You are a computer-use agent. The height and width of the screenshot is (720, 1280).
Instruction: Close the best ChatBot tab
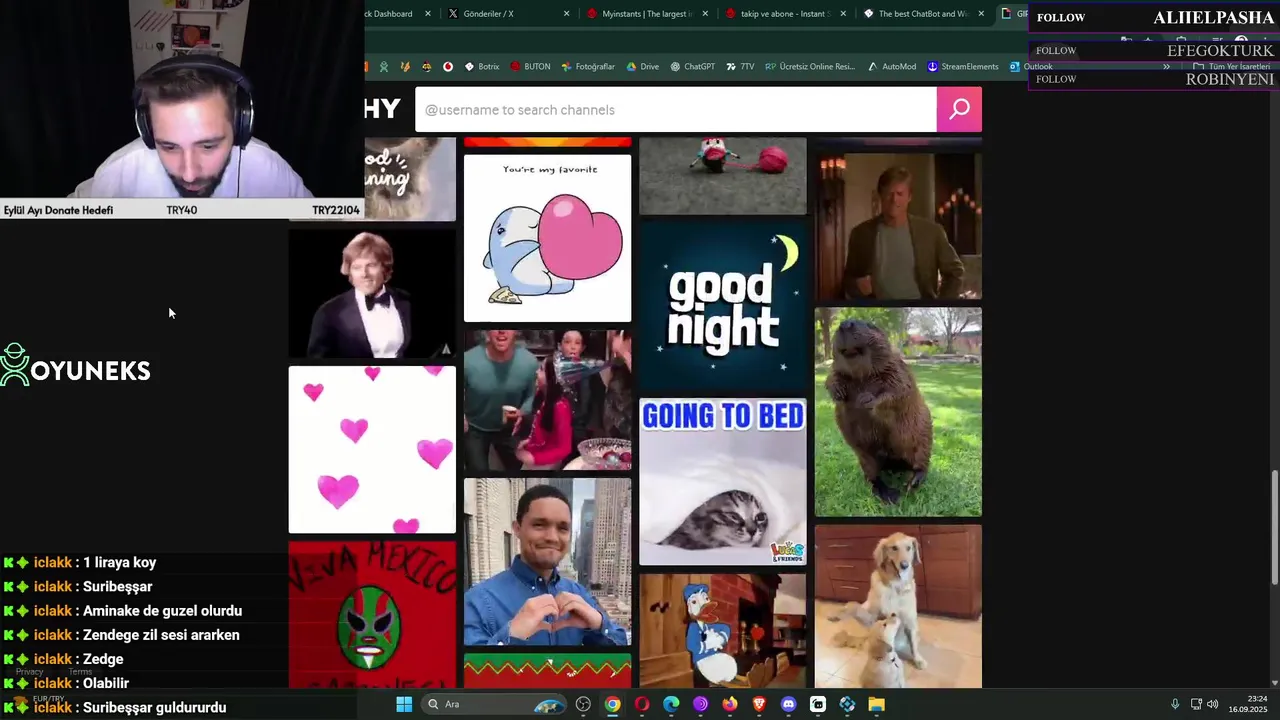(981, 14)
